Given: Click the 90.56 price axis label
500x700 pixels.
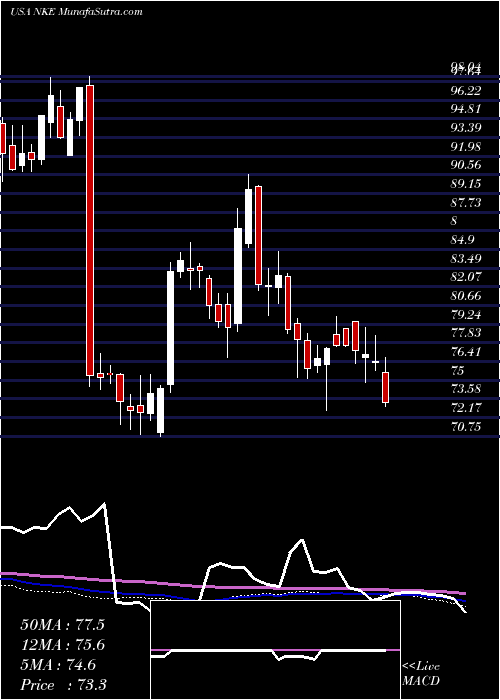Looking at the screenshot, I should [x=466, y=165].
